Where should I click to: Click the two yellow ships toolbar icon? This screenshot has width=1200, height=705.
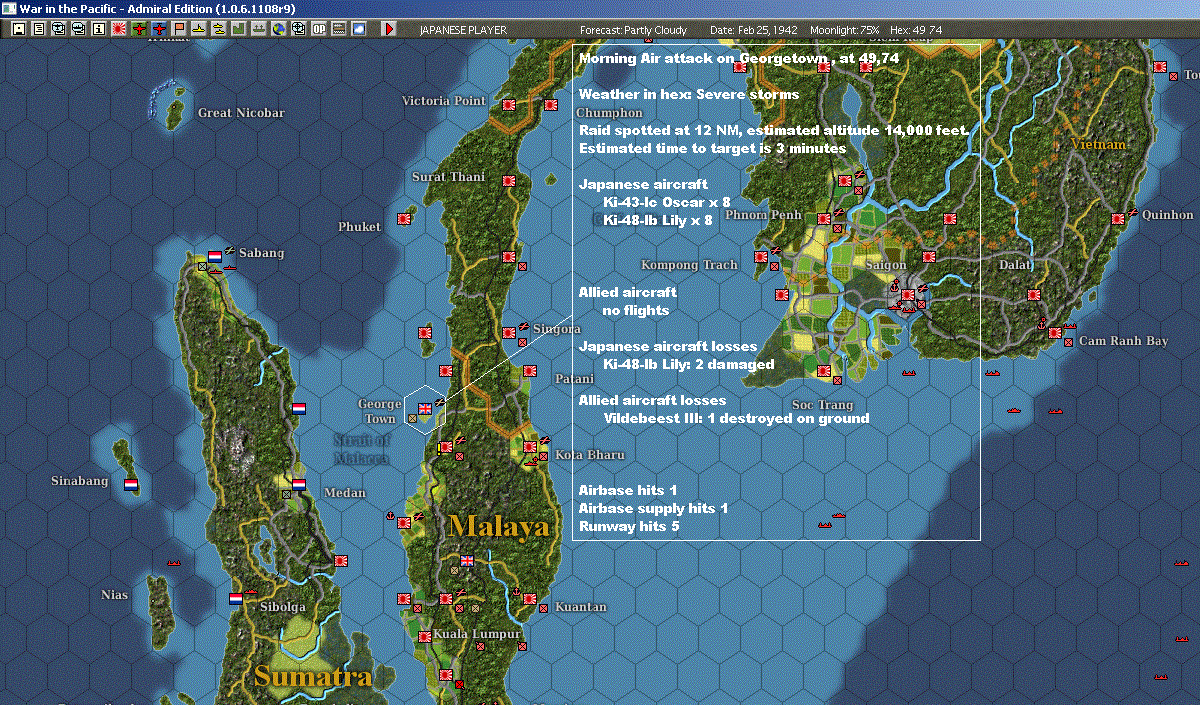pos(218,29)
